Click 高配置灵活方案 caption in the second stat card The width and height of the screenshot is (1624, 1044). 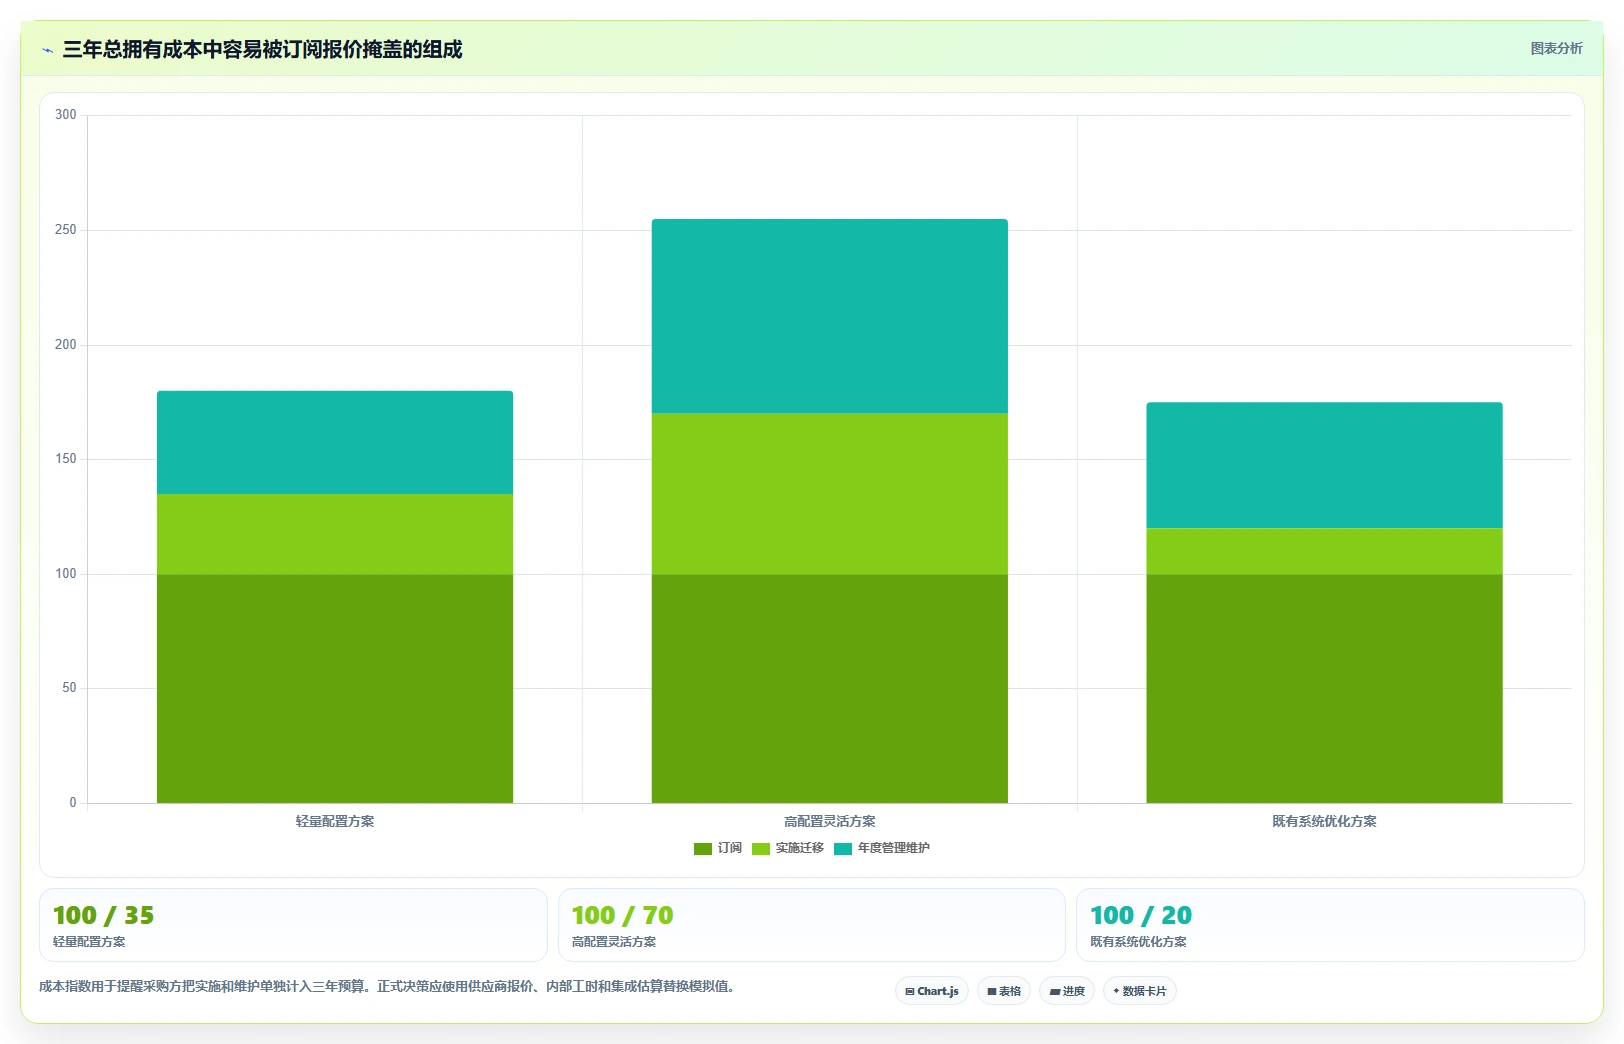614,942
